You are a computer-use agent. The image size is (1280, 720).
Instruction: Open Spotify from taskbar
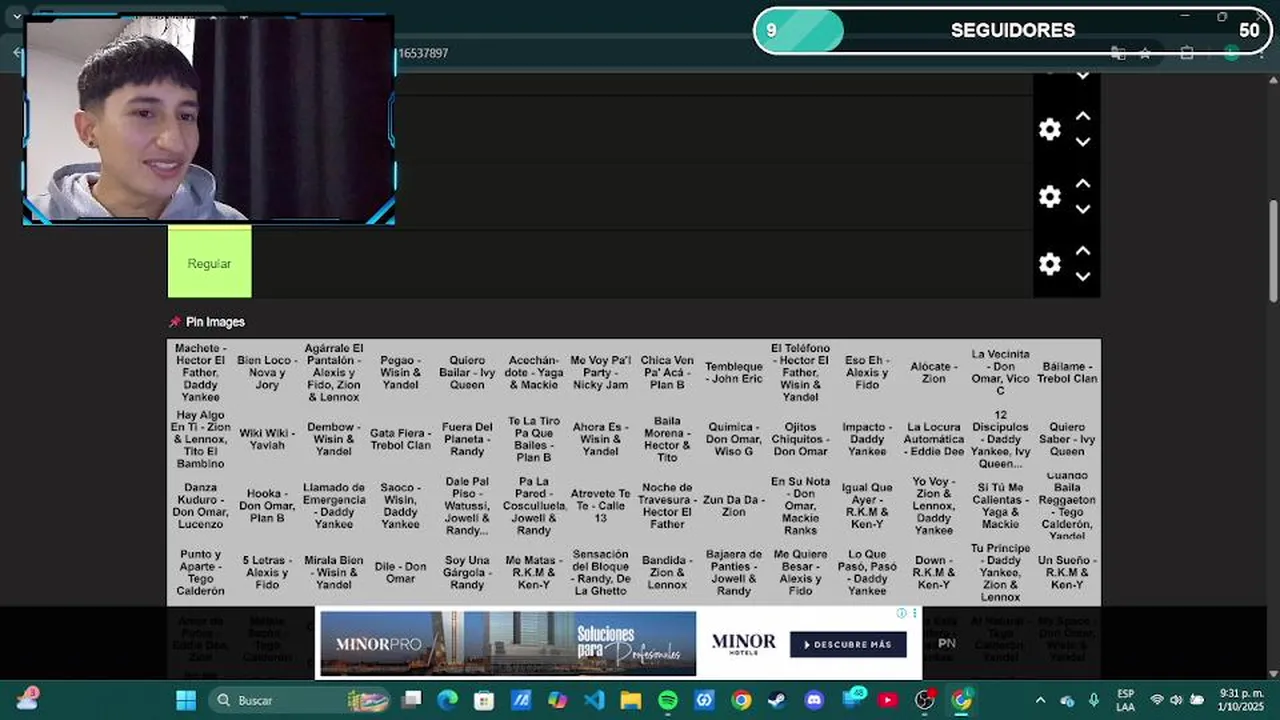coord(668,700)
